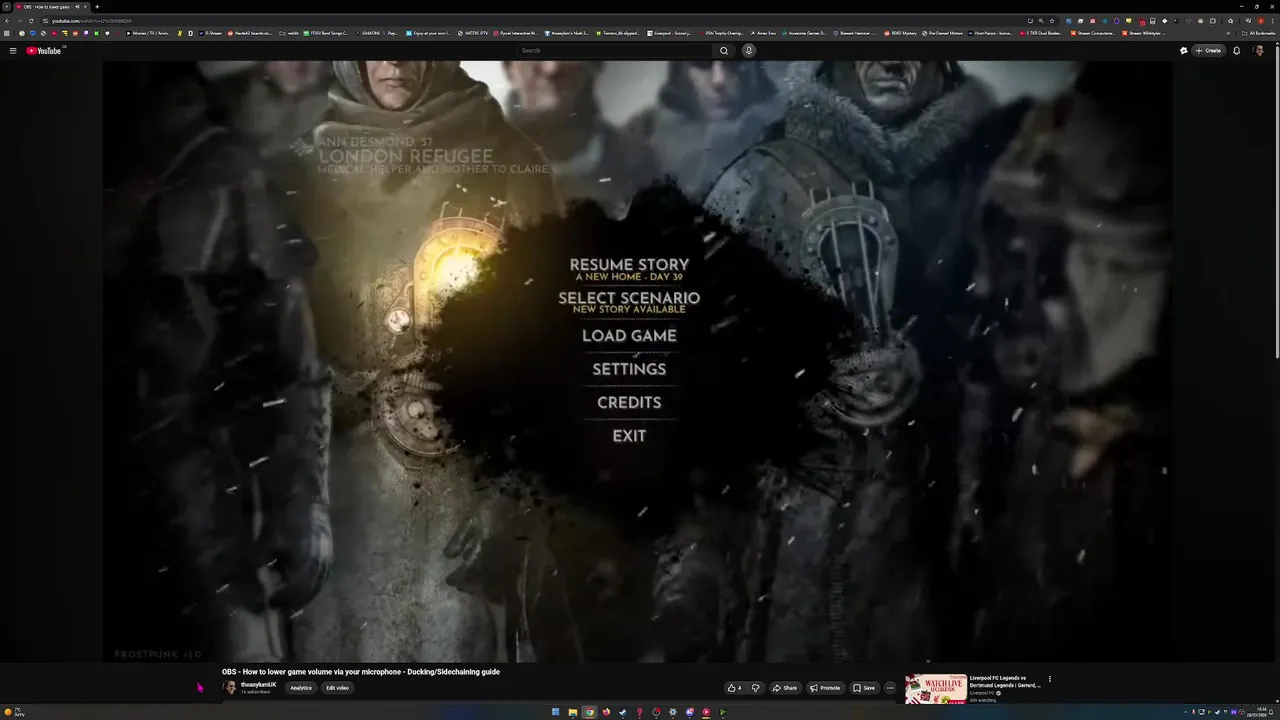Open the channel avatar of theasykumUK
The image size is (1280, 720).
229,688
